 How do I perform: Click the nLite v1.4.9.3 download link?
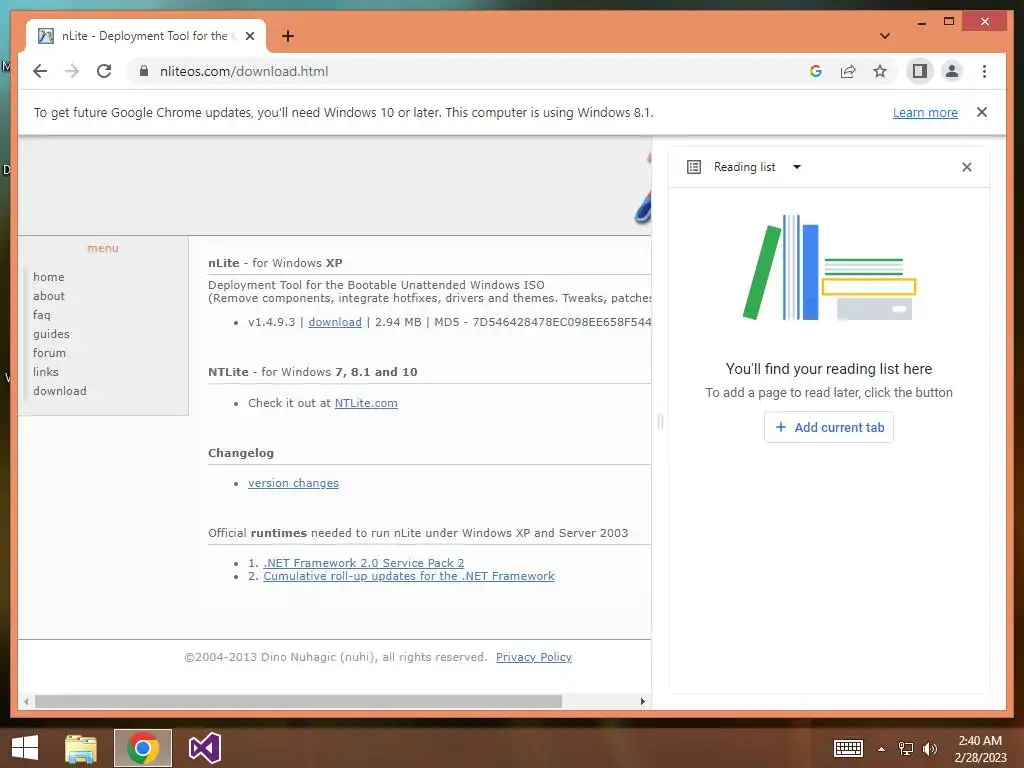pos(334,322)
